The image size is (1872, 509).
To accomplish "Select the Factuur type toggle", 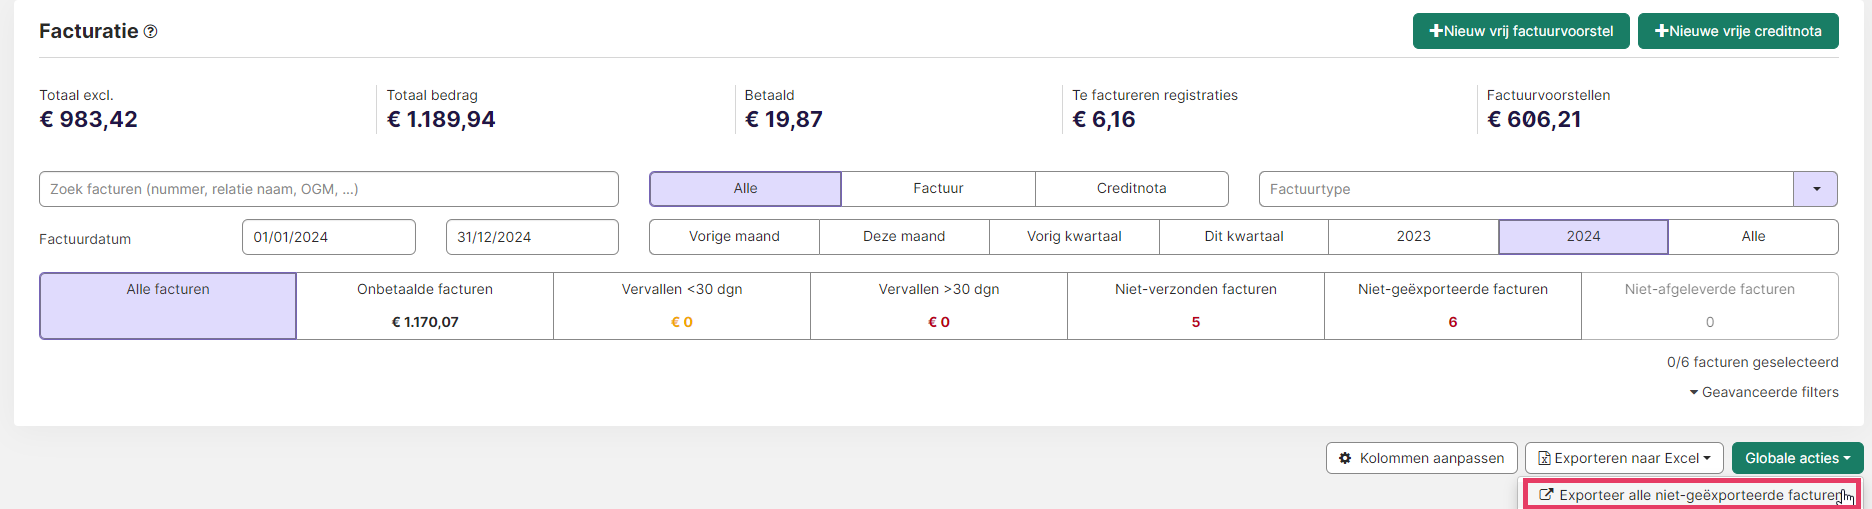I will click(938, 188).
